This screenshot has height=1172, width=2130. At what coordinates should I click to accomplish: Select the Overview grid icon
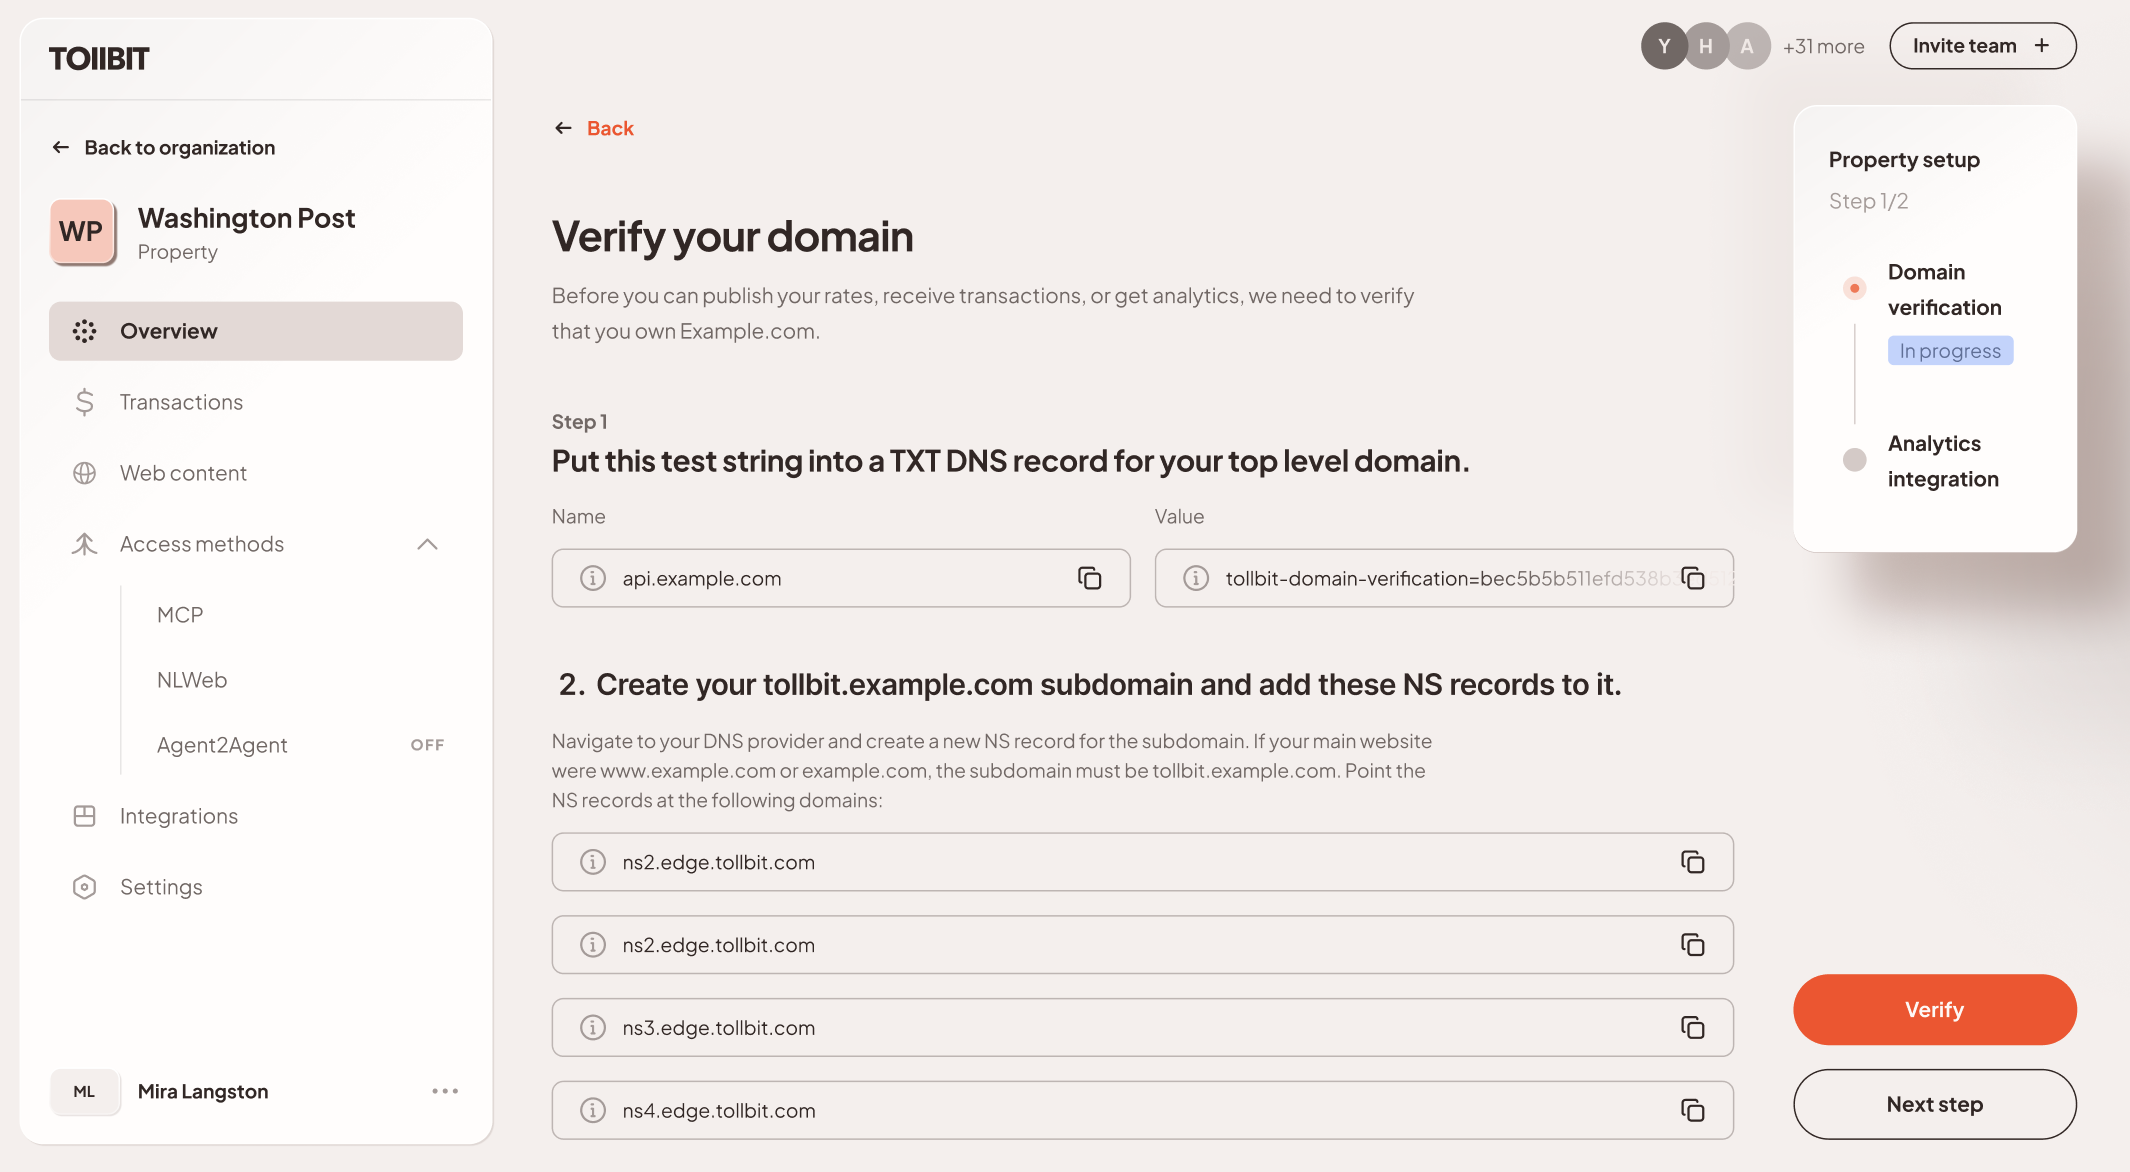(85, 331)
